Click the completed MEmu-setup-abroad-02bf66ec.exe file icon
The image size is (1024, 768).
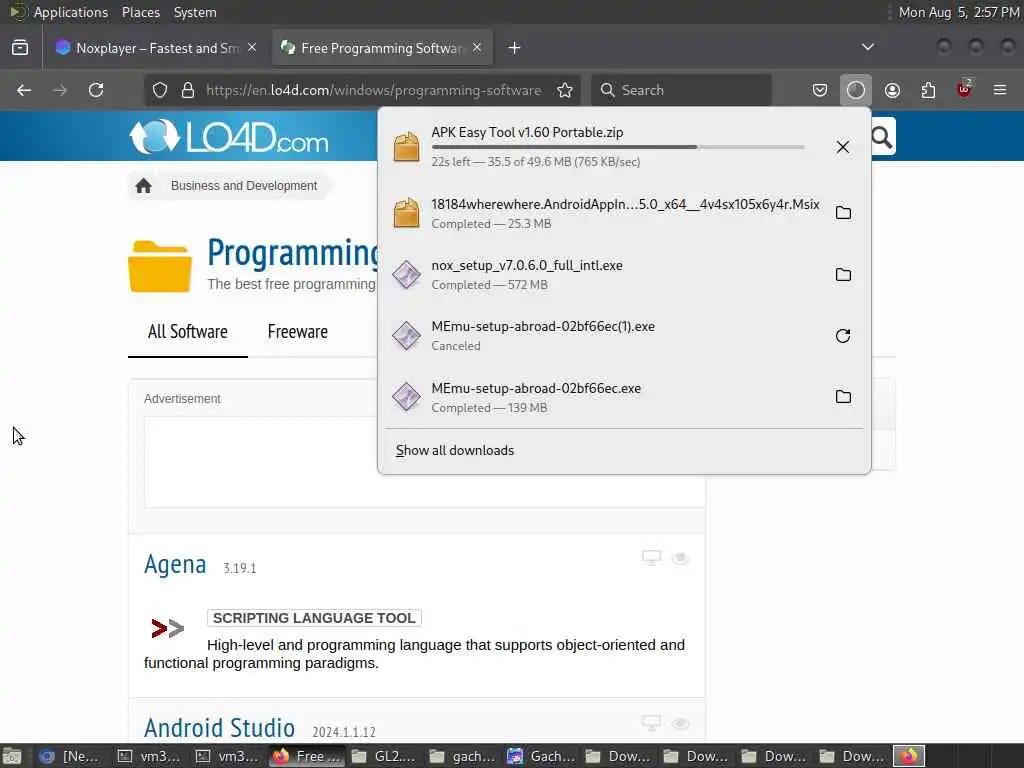(x=406, y=396)
